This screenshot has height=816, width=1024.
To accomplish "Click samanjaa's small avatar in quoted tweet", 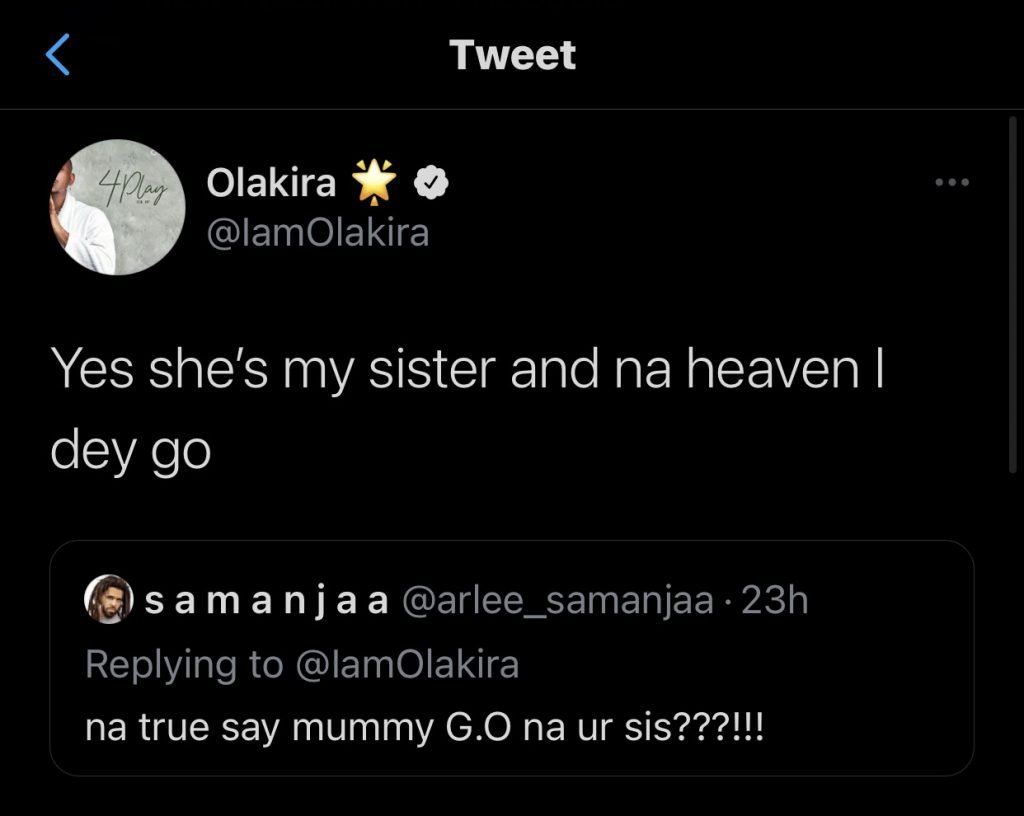I will pos(105,601).
